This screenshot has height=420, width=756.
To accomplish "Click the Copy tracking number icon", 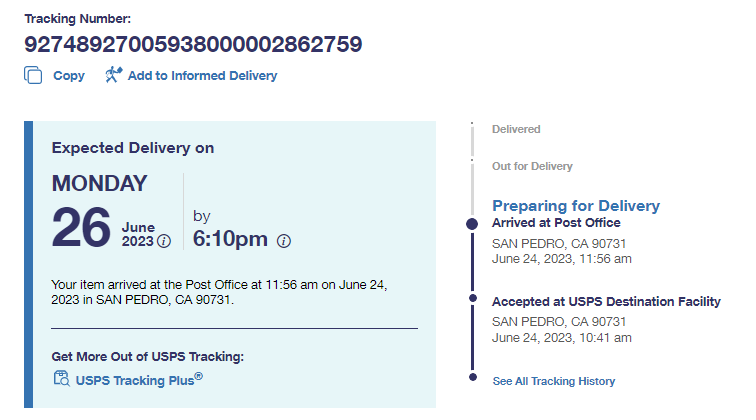I will tap(34, 75).
